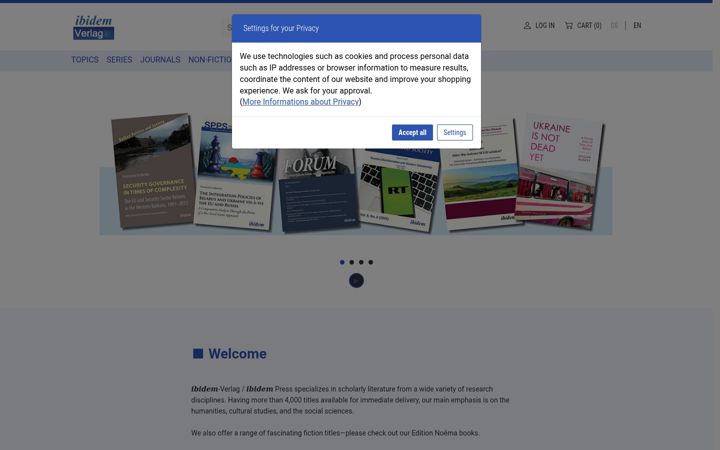Open the JOURNALS menu
The height and width of the screenshot is (450, 720).
(x=160, y=60)
